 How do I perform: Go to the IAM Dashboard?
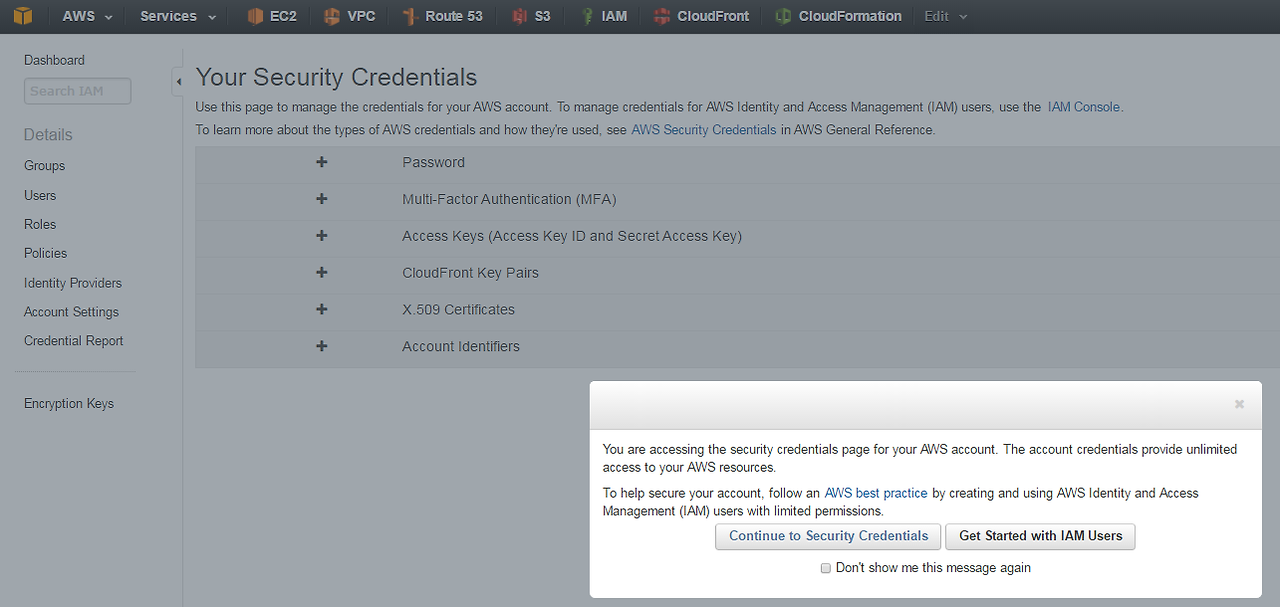[x=54, y=60]
